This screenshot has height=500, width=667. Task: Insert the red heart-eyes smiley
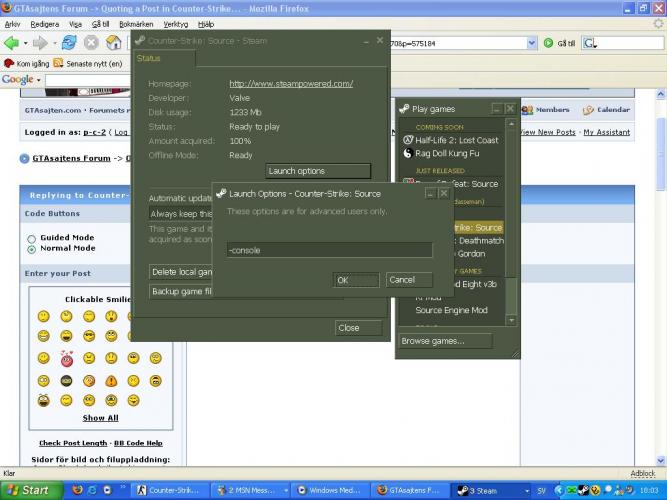66,358
